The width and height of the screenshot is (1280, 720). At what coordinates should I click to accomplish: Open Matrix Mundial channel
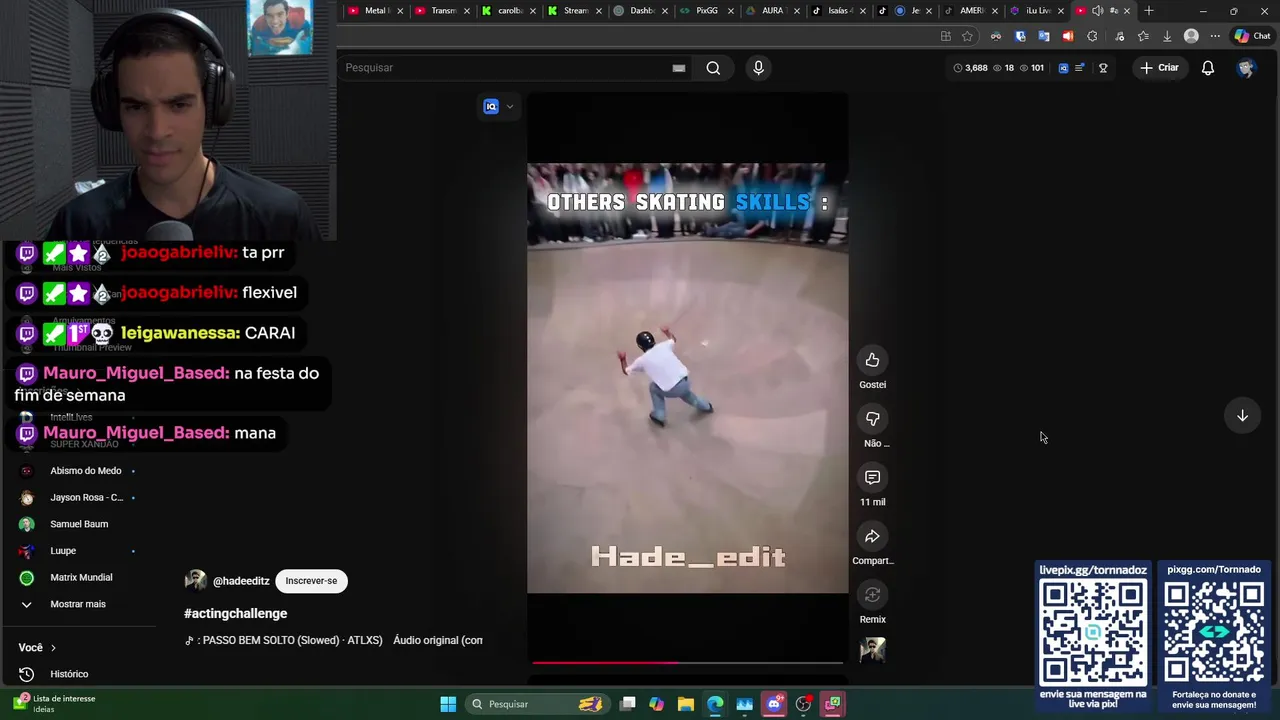(x=81, y=578)
